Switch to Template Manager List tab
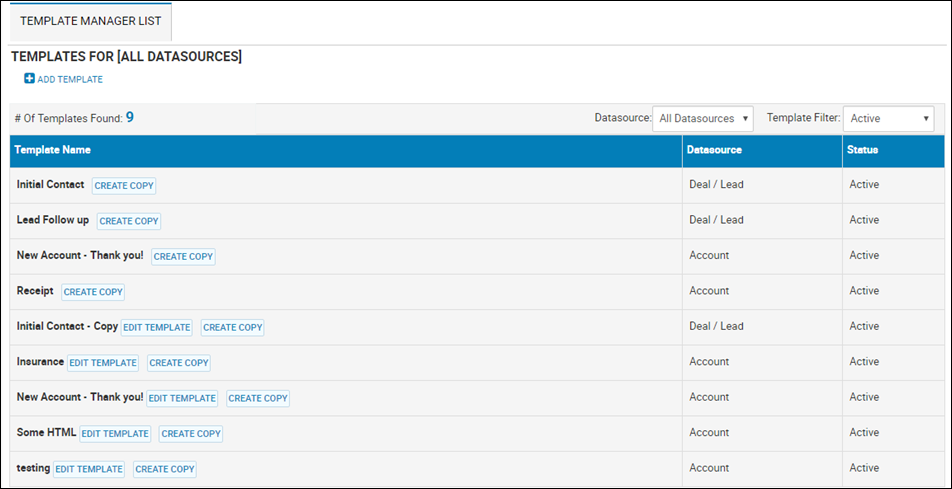952x489 pixels. click(x=90, y=21)
